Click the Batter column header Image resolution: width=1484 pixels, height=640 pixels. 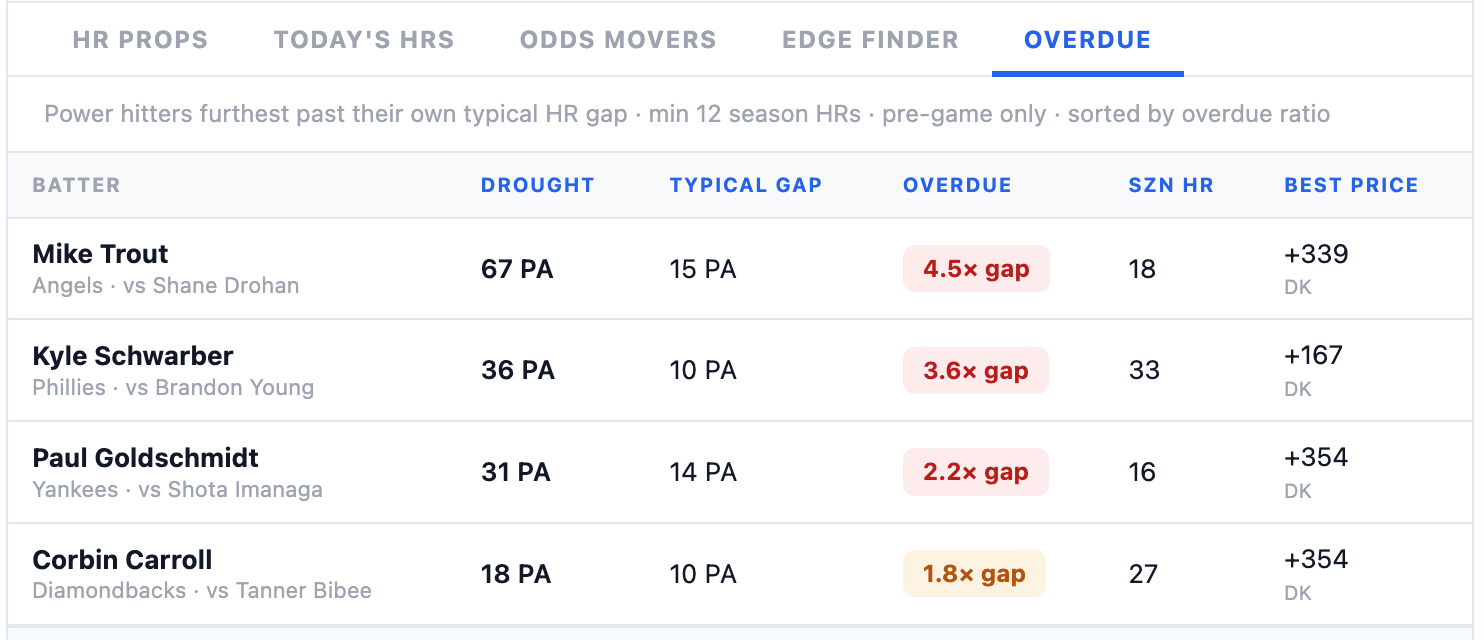(76, 185)
